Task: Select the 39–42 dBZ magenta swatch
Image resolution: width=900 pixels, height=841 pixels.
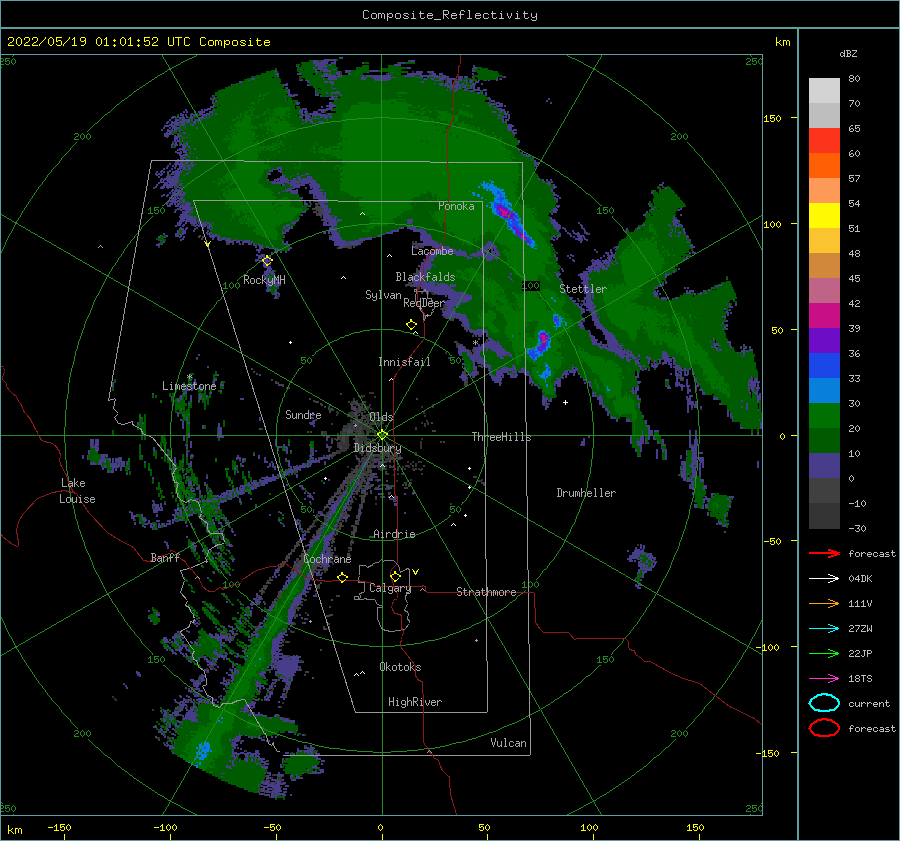Action: (x=824, y=316)
